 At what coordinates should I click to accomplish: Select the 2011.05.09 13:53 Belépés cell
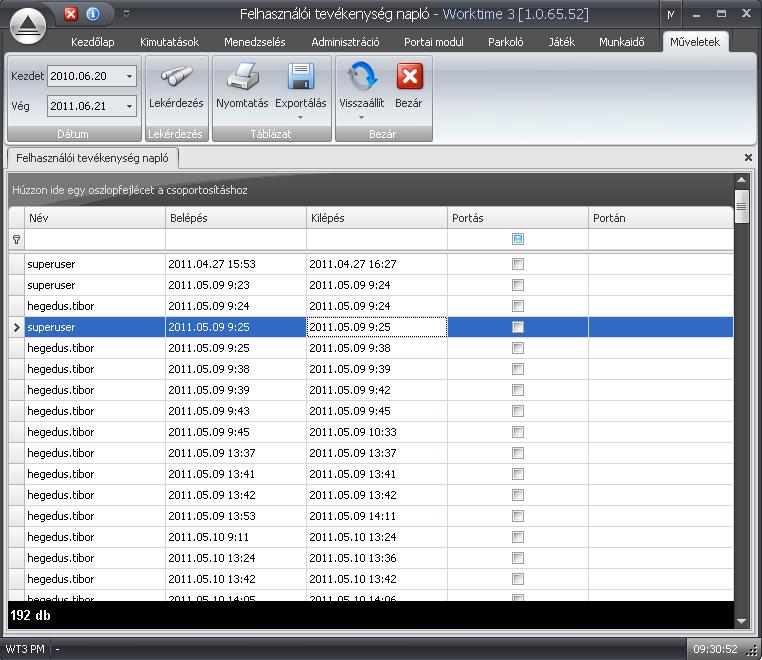(236, 516)
